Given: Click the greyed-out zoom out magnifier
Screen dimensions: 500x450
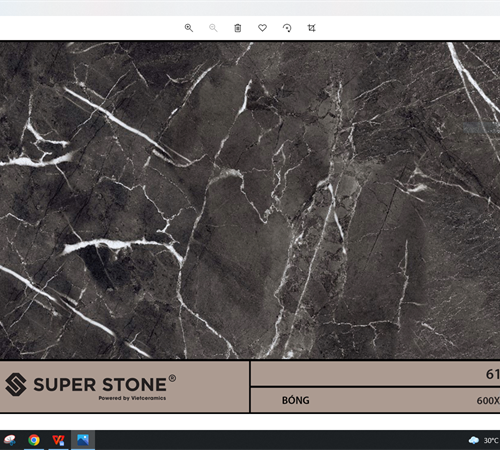Looking at the screenshot, I should [213, 28].
